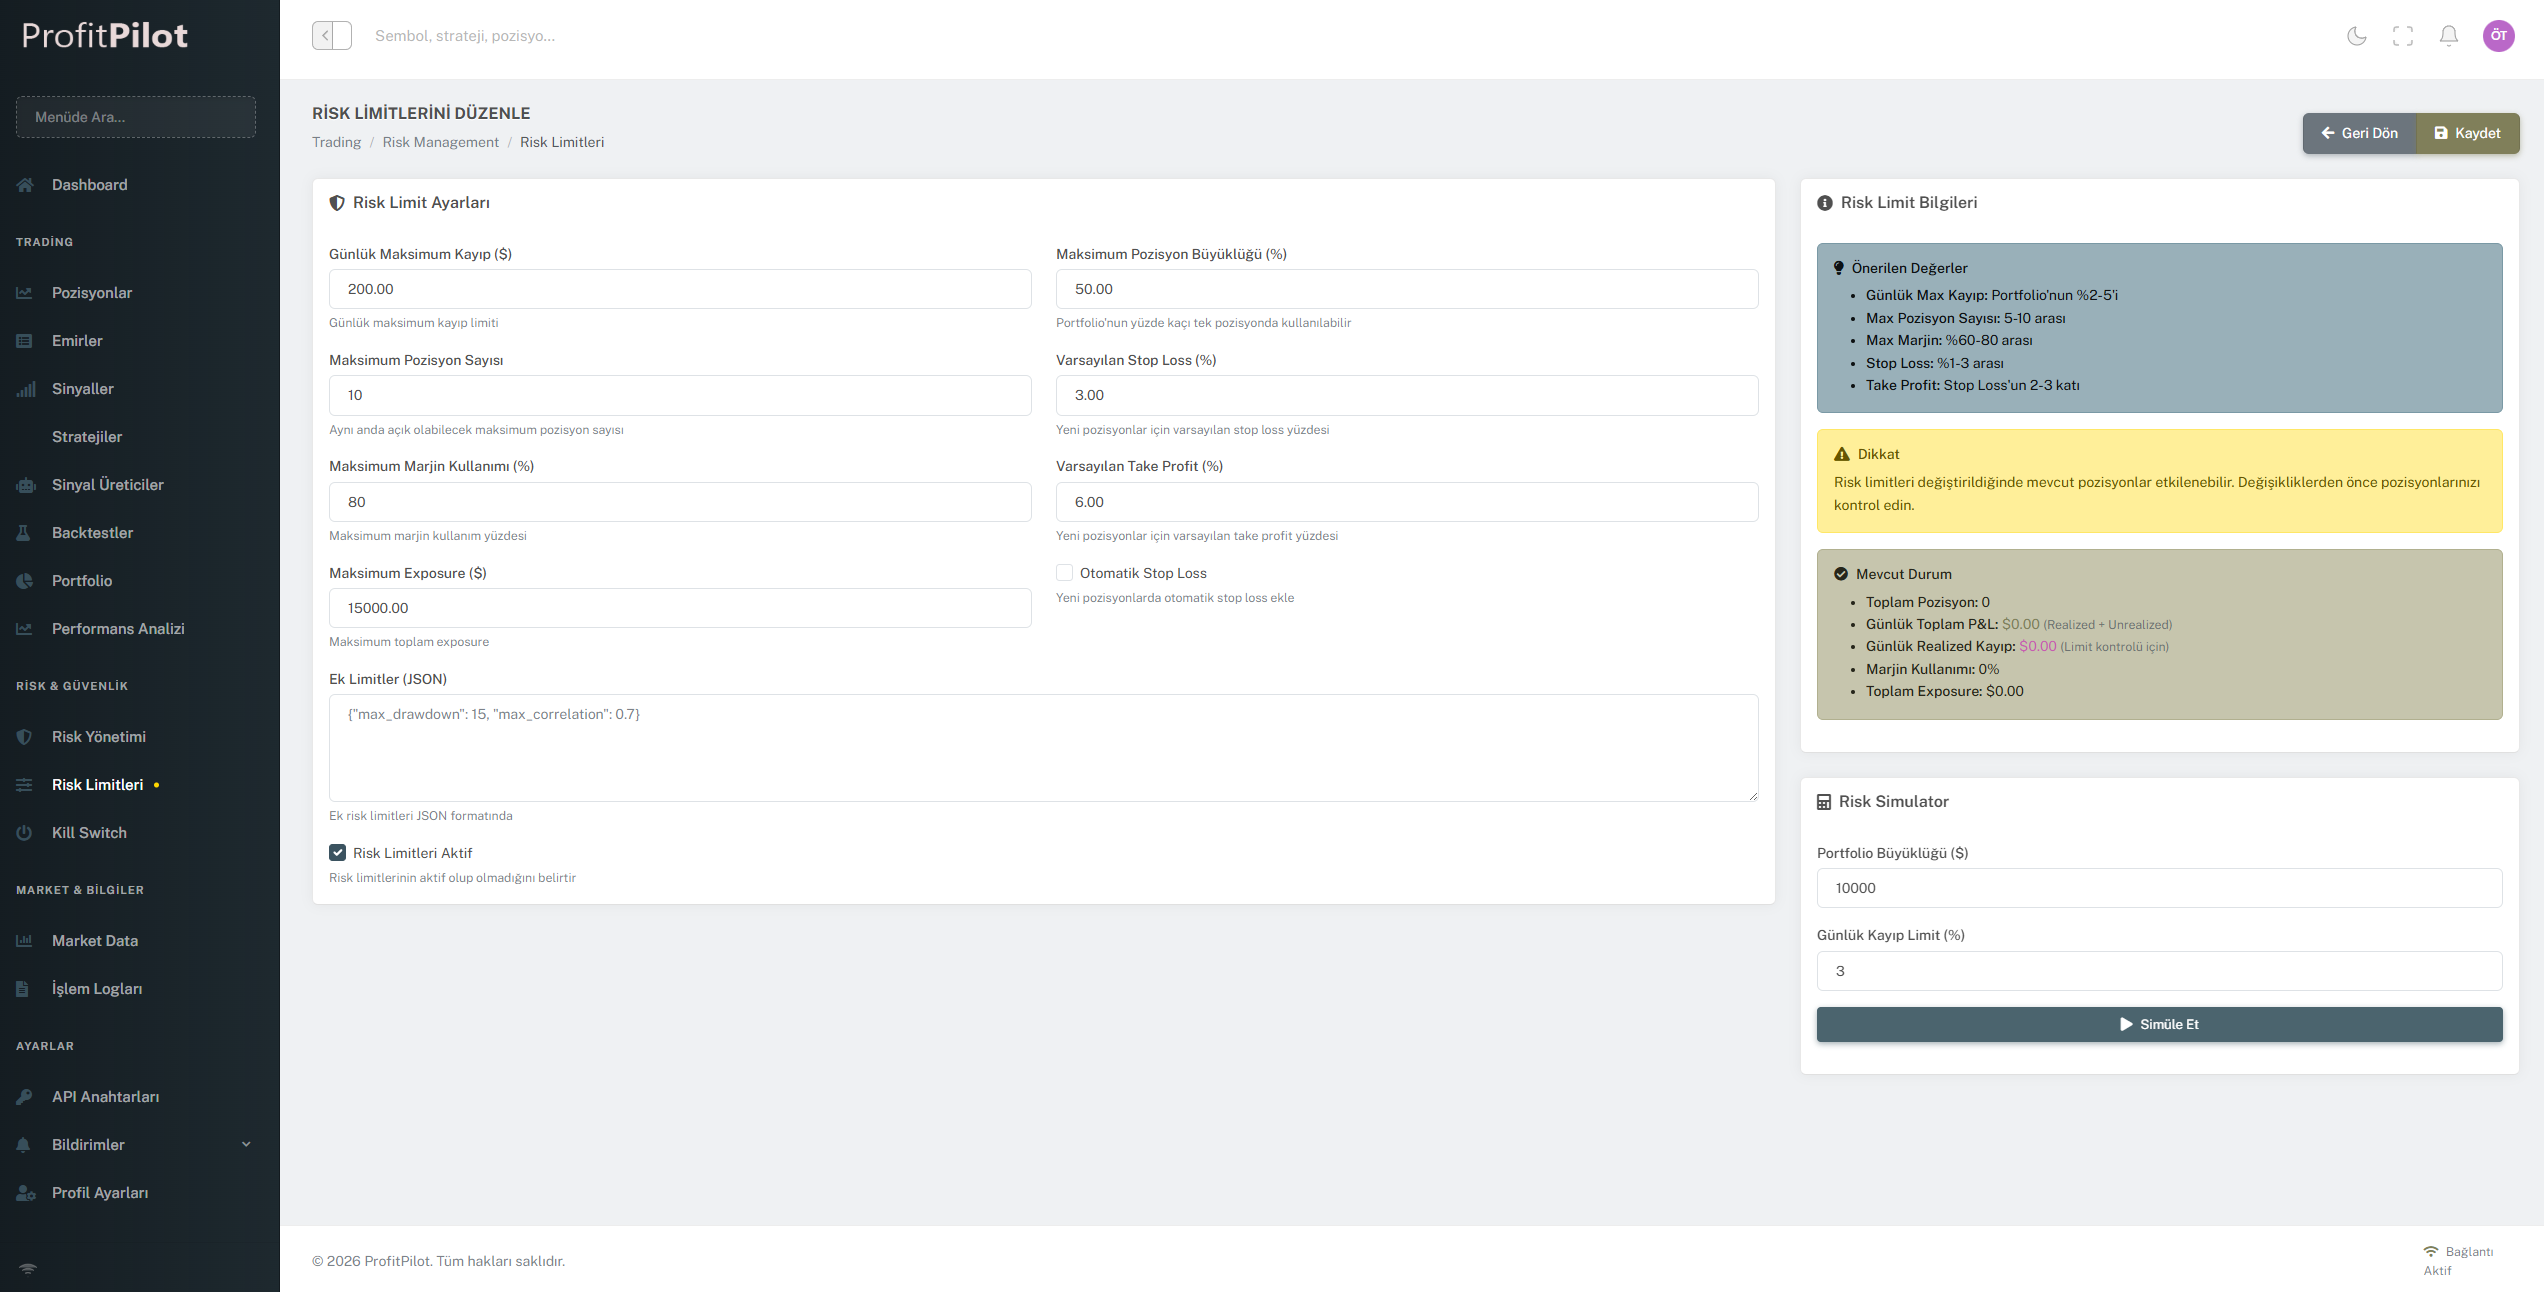Go to Backtestler in sidebar

point(92,533)
